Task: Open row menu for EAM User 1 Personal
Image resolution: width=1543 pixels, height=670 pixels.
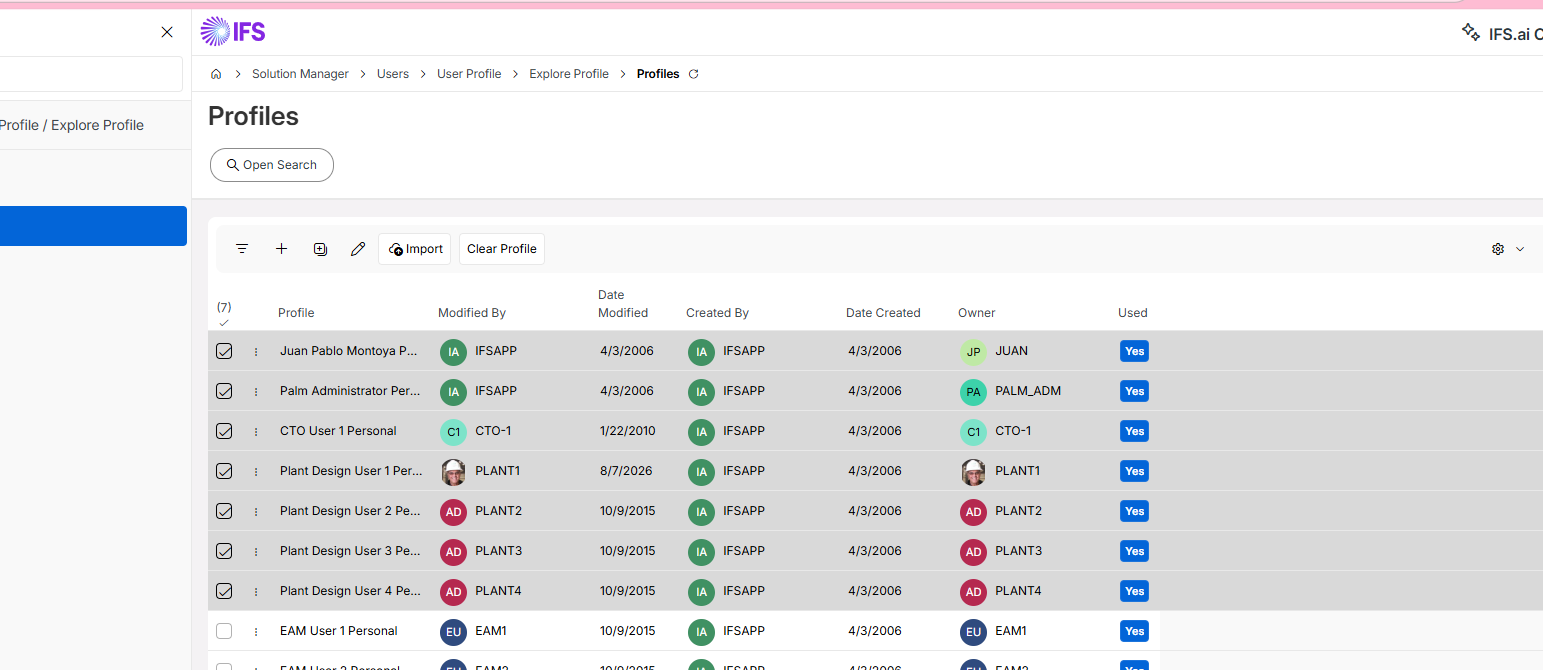Action: click(256, 631)
